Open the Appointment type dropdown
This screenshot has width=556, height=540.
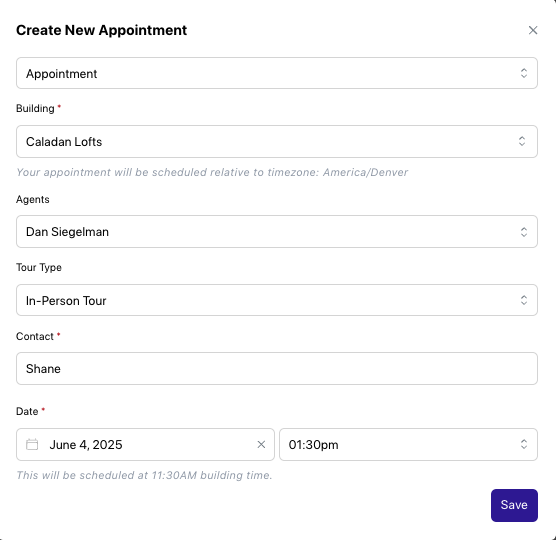pos(277,73)
